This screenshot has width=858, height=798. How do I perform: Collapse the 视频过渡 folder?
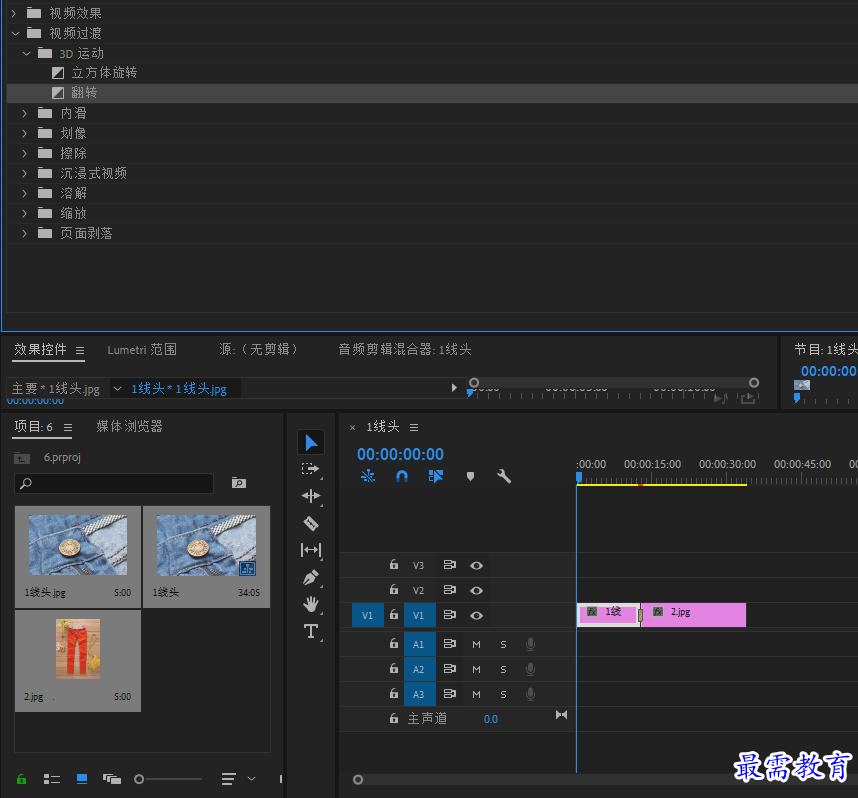(15, 33)
